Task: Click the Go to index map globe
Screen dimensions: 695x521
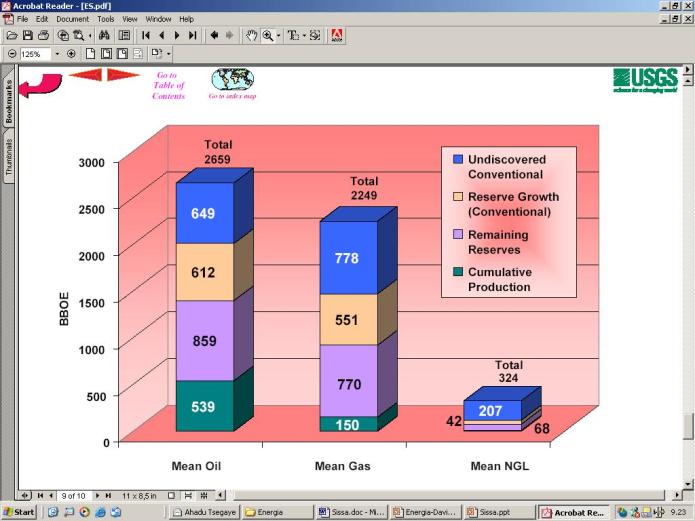Action: coord(232,80)
